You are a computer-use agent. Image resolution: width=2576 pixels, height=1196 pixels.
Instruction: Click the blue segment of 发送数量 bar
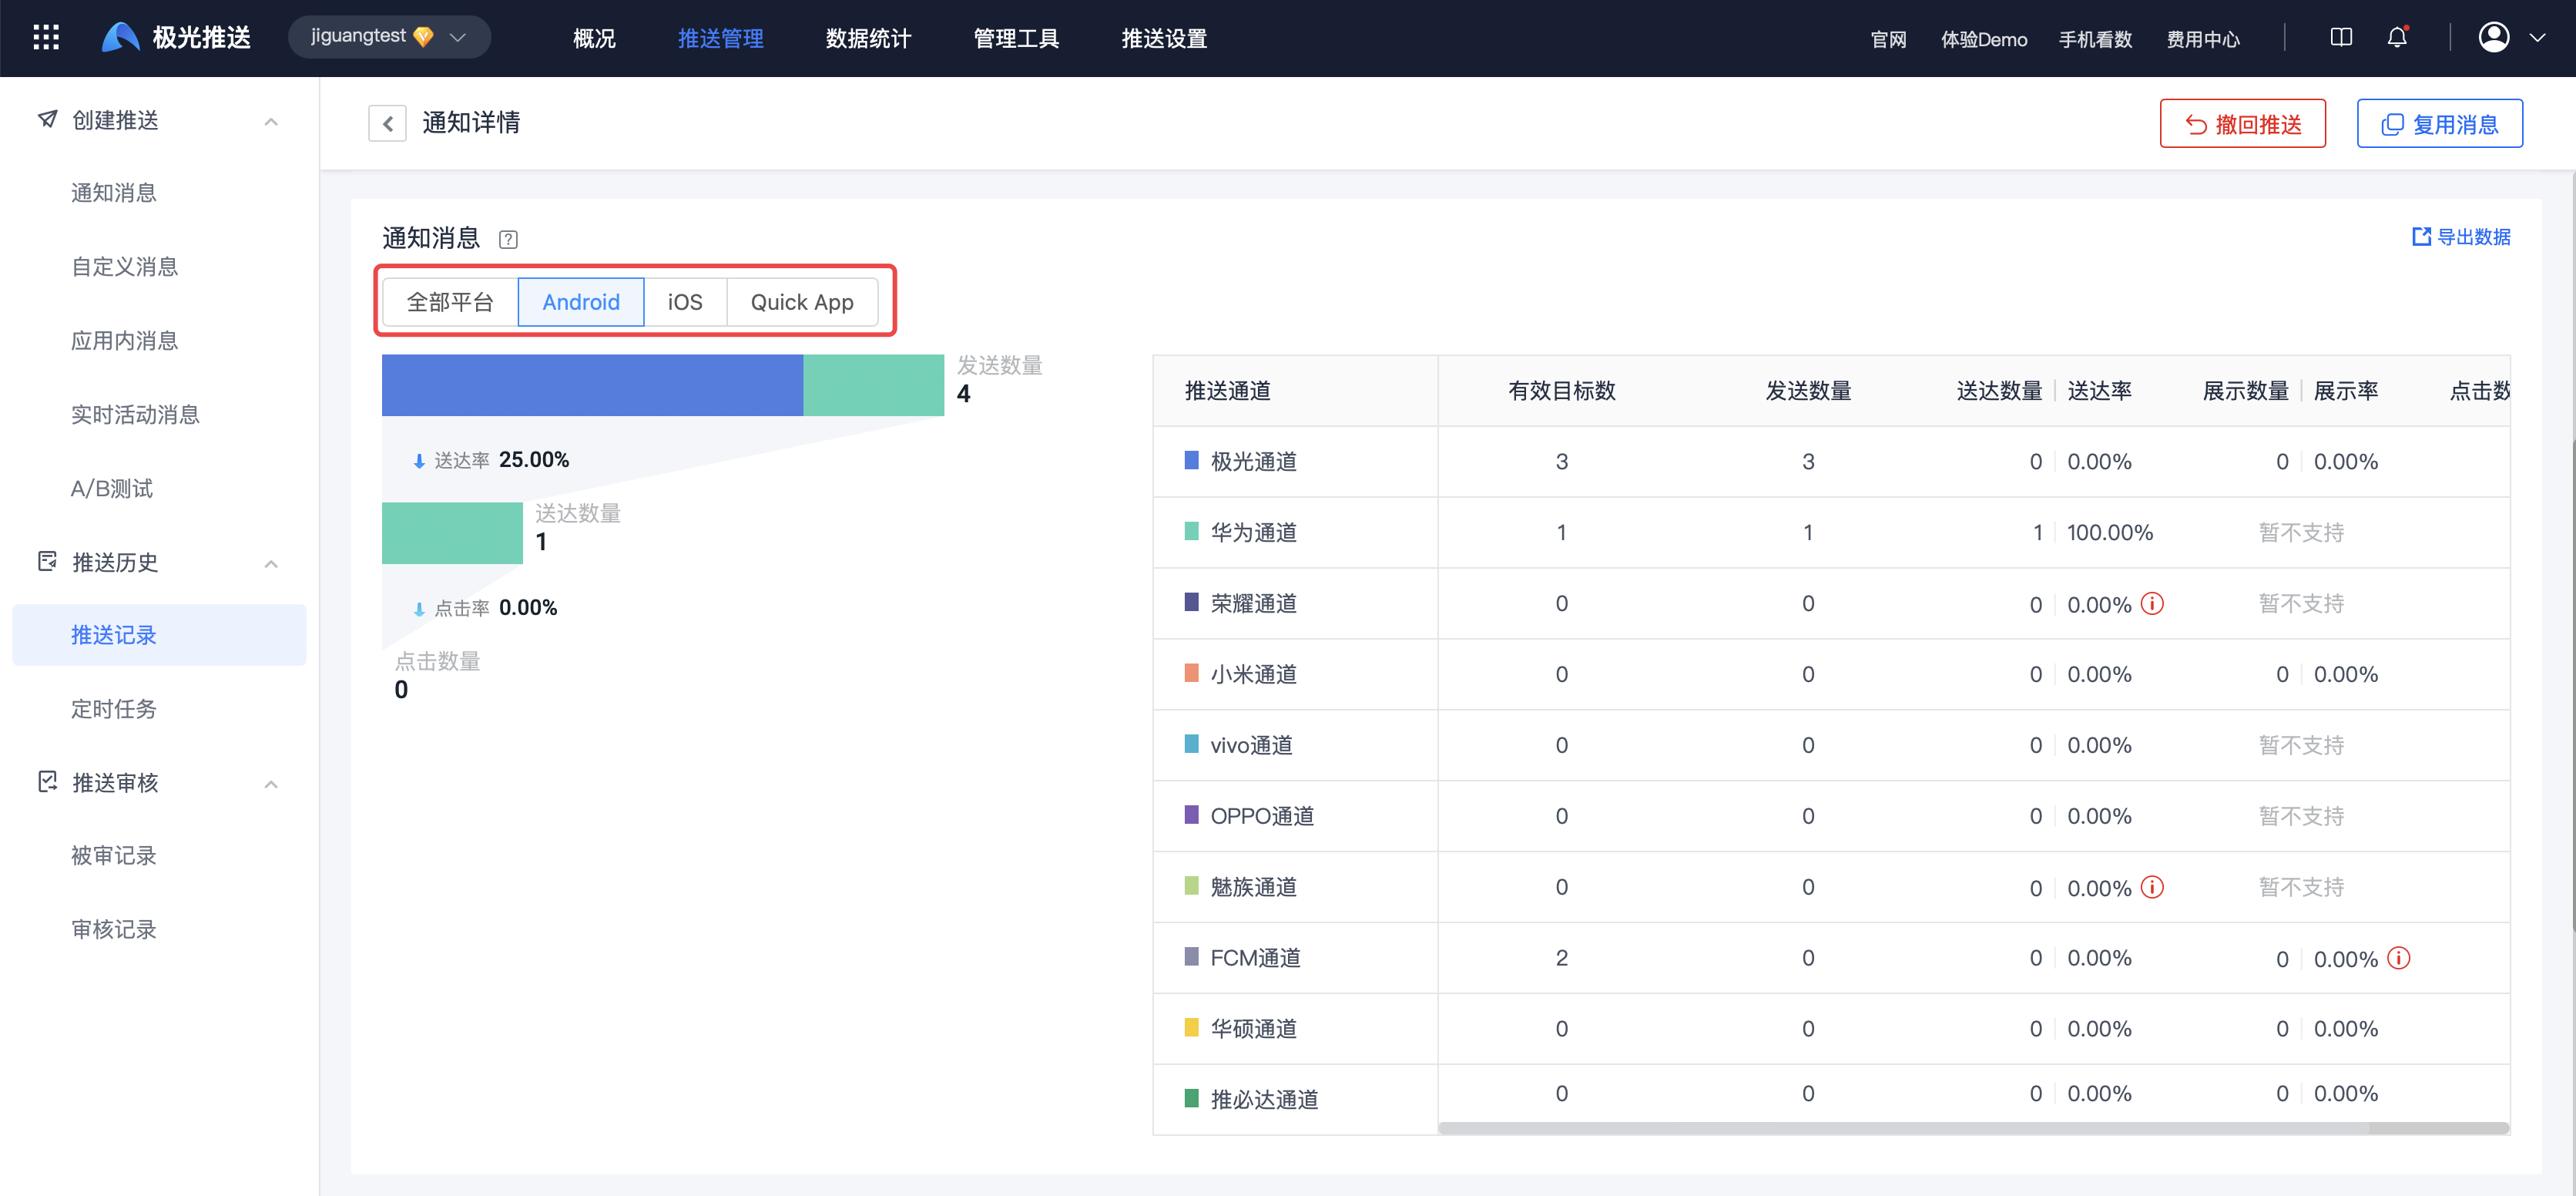pos(592,385)
